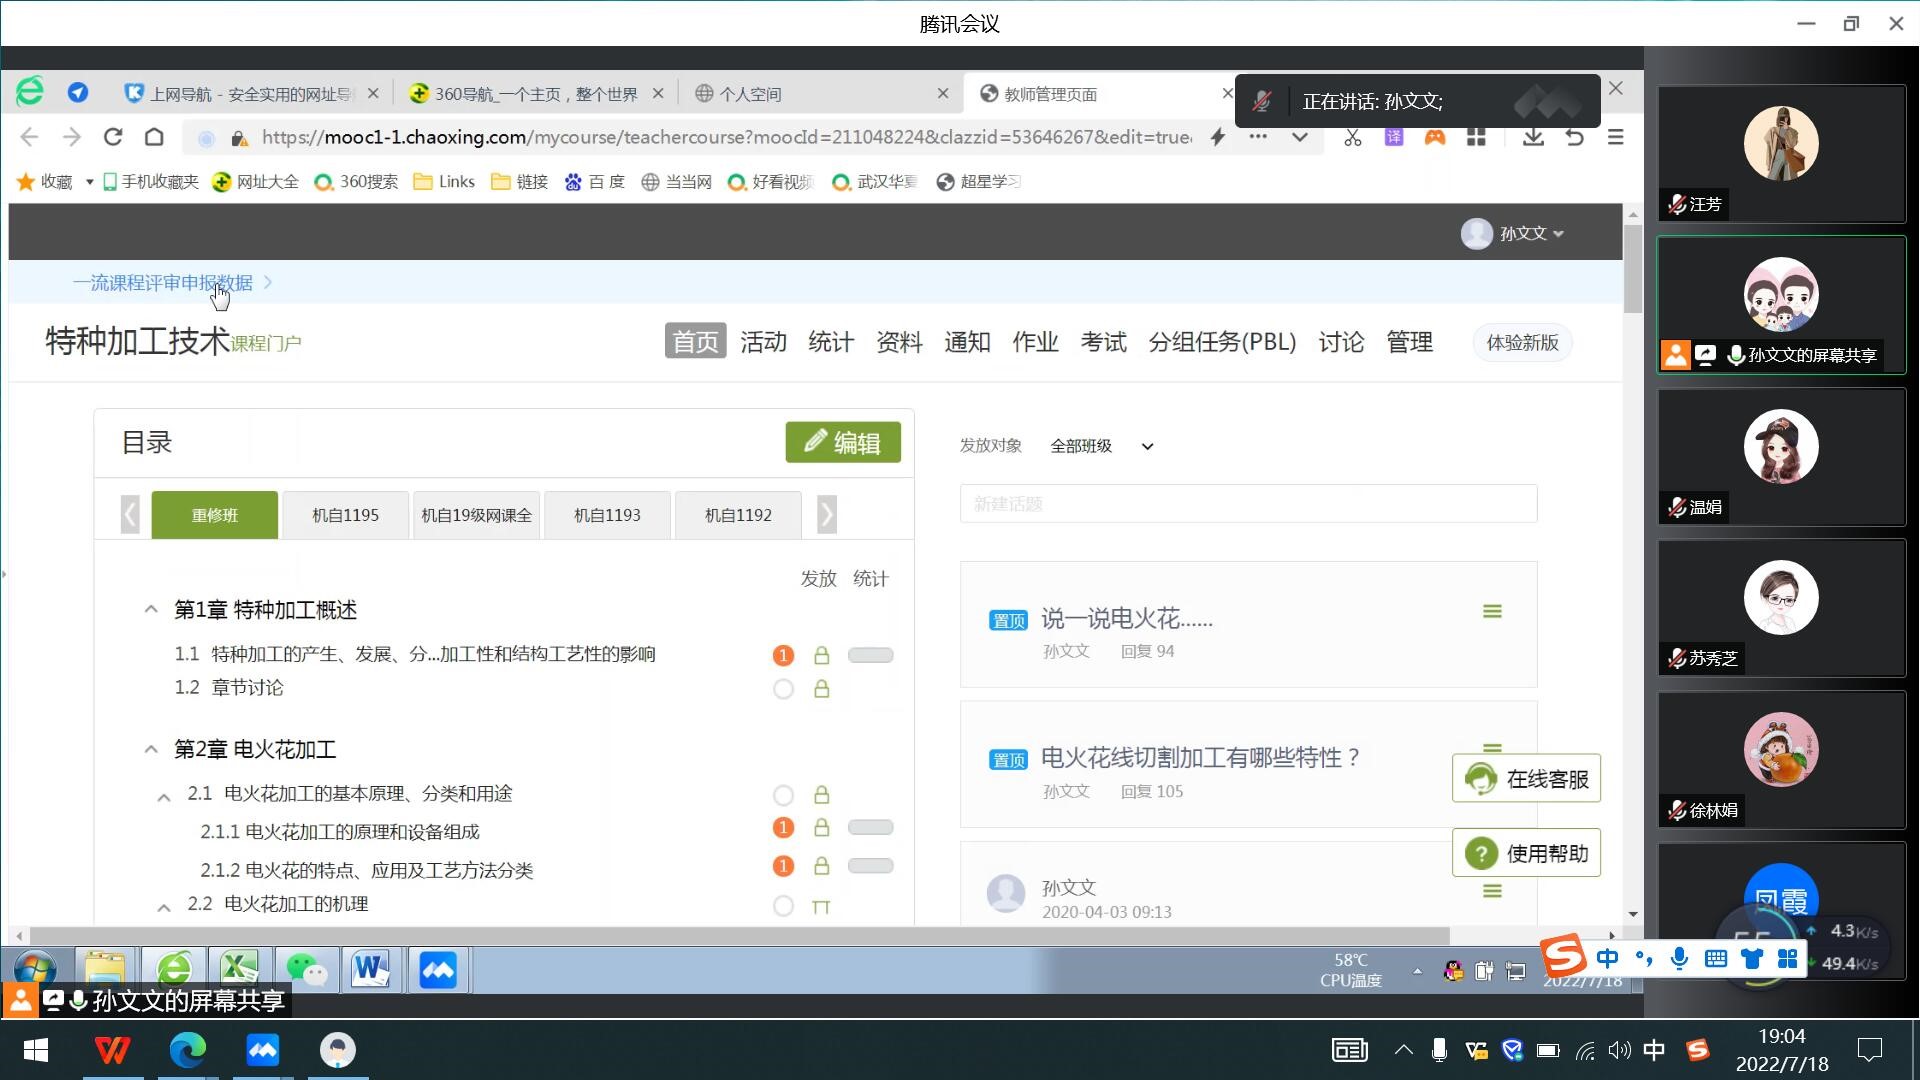Switch to 机自1195 class tab

tap(345, 515)
